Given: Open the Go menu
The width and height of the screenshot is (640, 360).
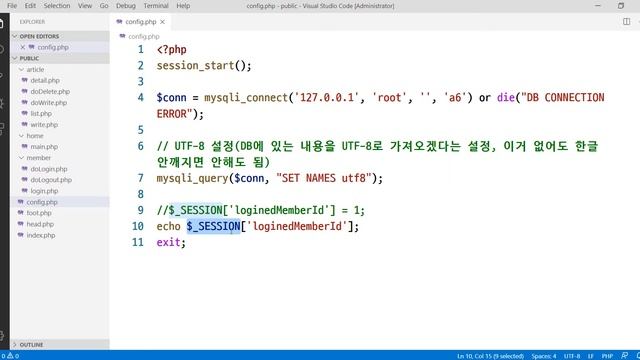Looking at the screenshot, I should pos(104,6).
